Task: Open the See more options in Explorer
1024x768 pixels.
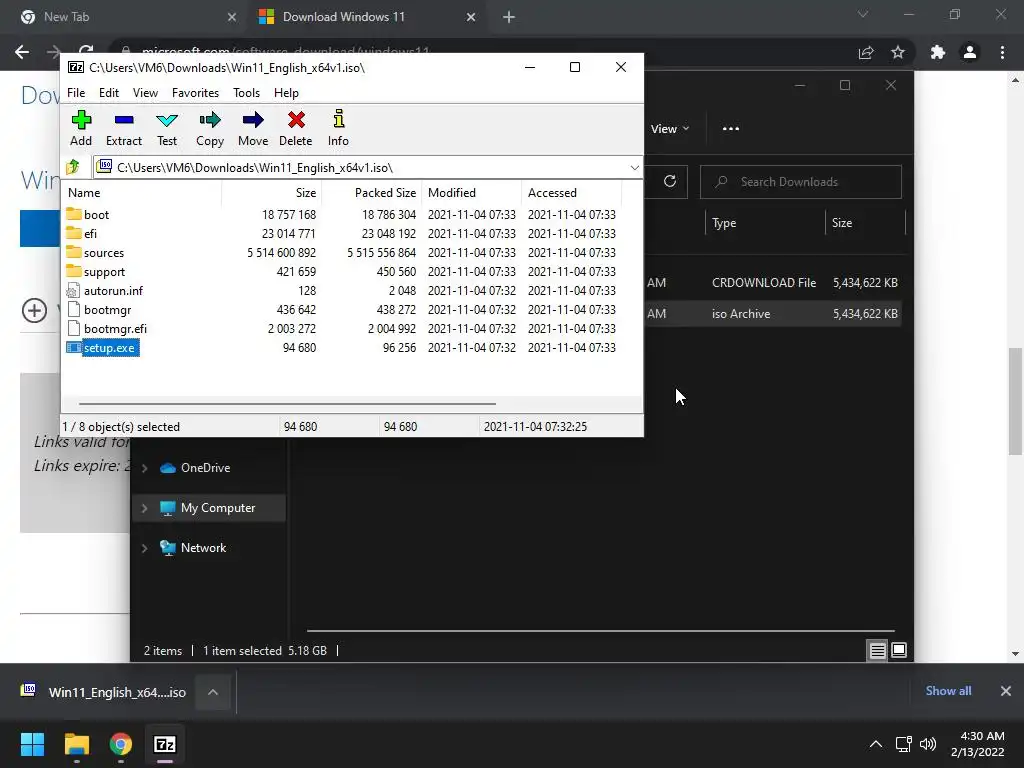Action: [x=731, y=129]
